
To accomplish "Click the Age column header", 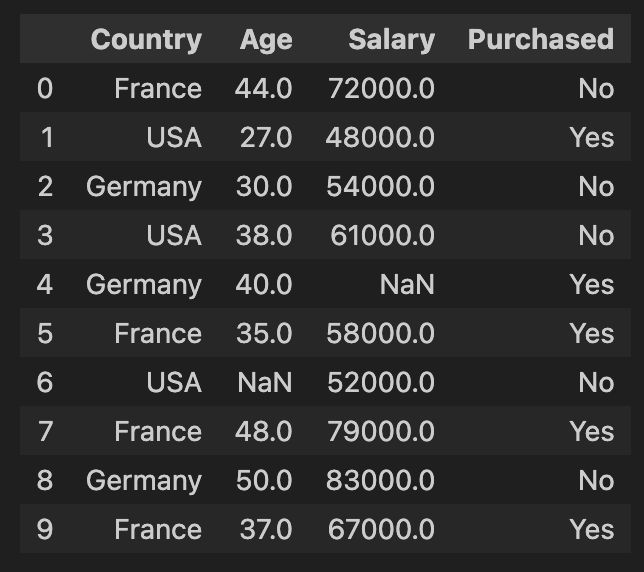I will point(266,40).
